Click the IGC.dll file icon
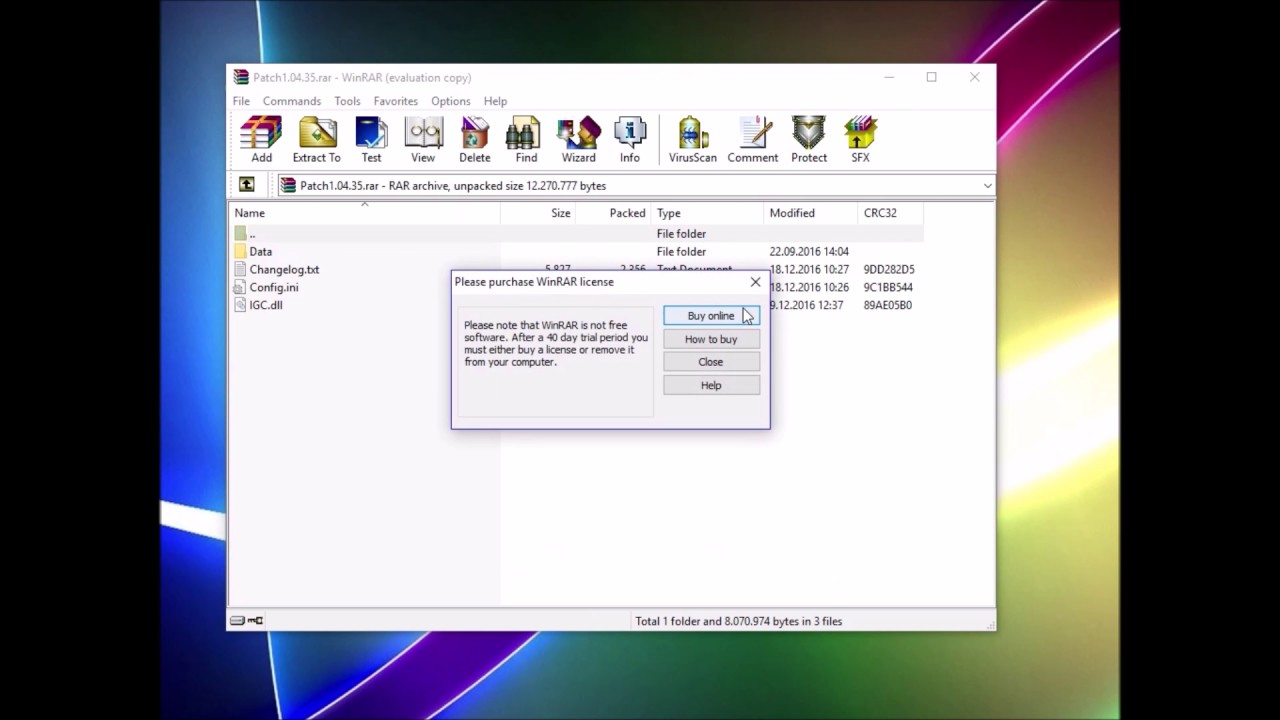 coord(240,306)
